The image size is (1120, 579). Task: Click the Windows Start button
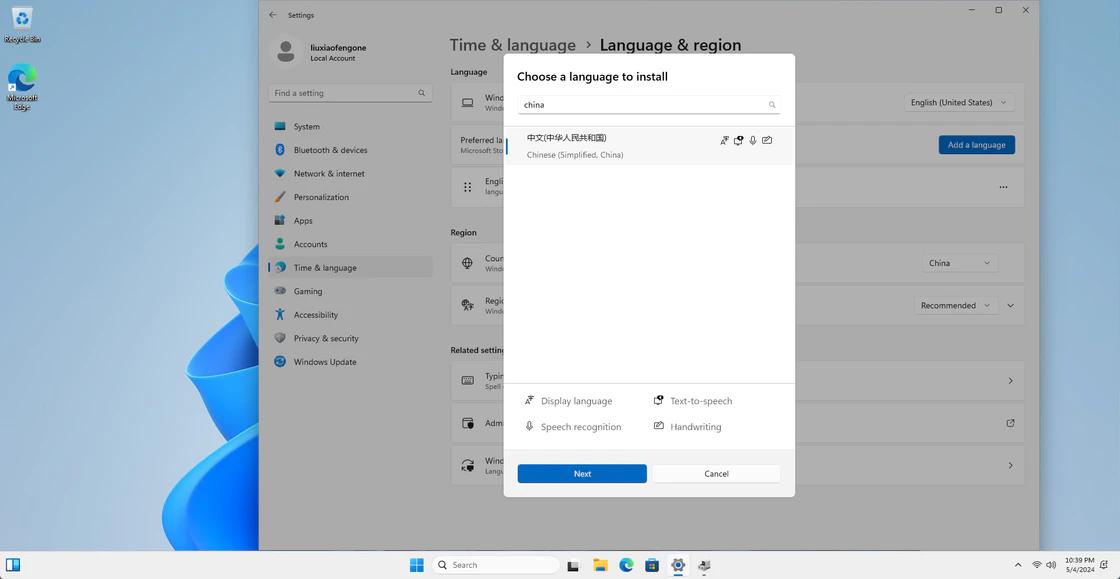[x=416, y=565]
